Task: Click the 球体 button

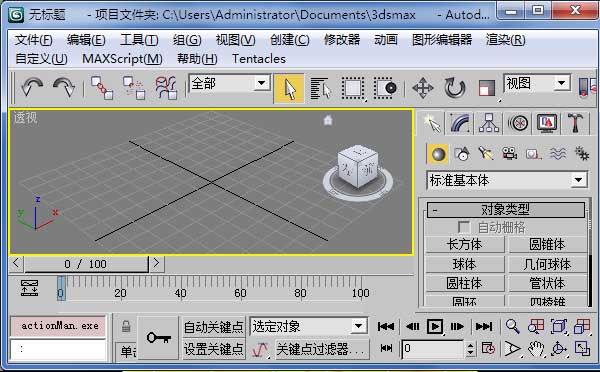Action: point(465,264)
